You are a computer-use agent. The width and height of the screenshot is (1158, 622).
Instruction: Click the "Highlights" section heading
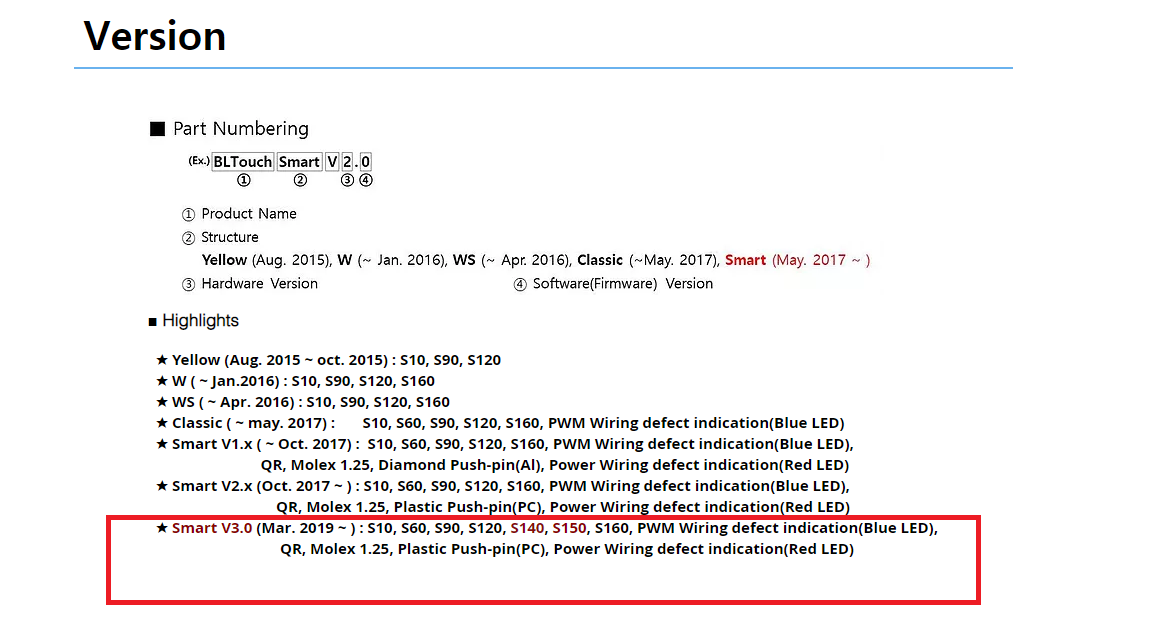coord(200,321)
